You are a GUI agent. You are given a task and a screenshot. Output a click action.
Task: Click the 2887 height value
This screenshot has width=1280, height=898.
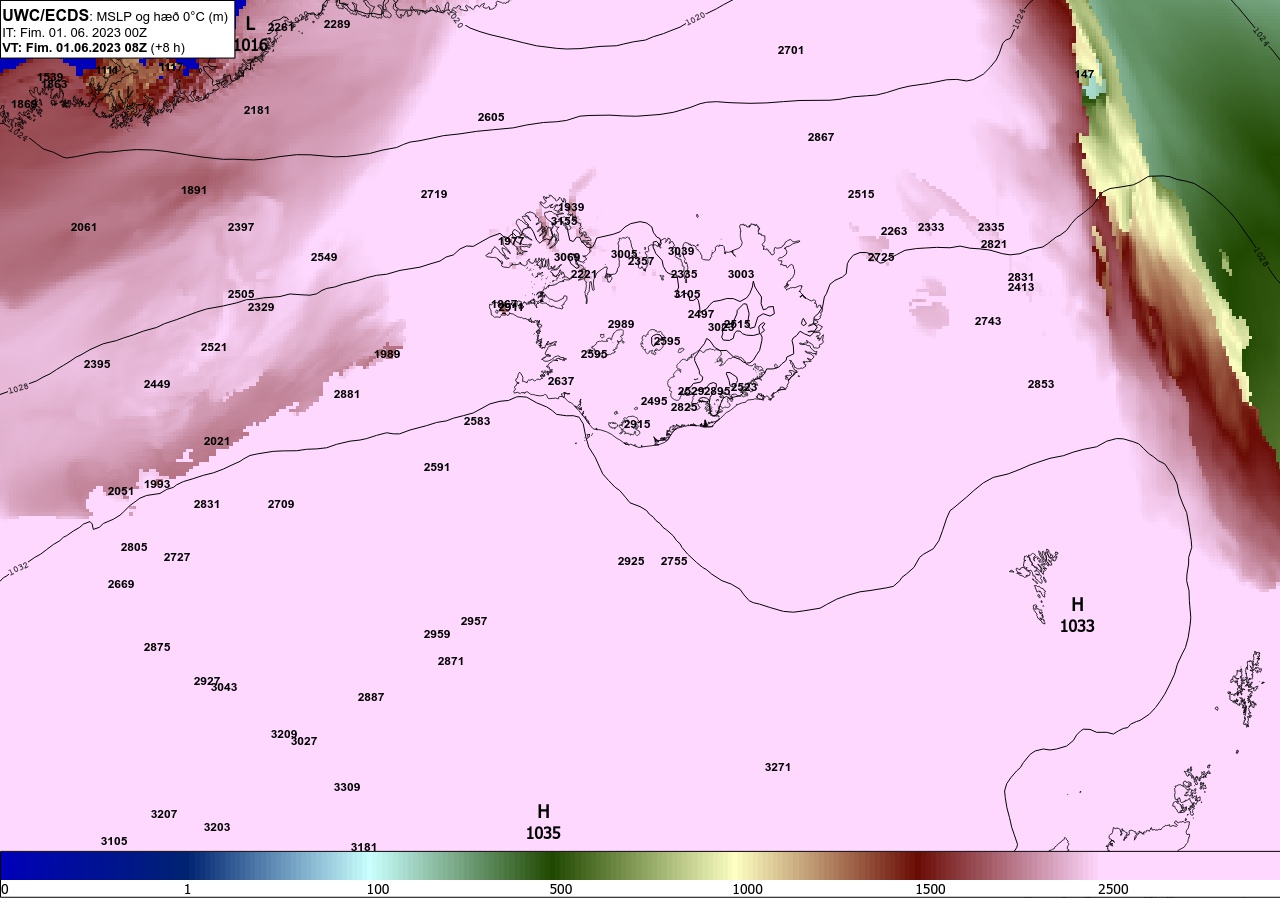pos(371,697)
